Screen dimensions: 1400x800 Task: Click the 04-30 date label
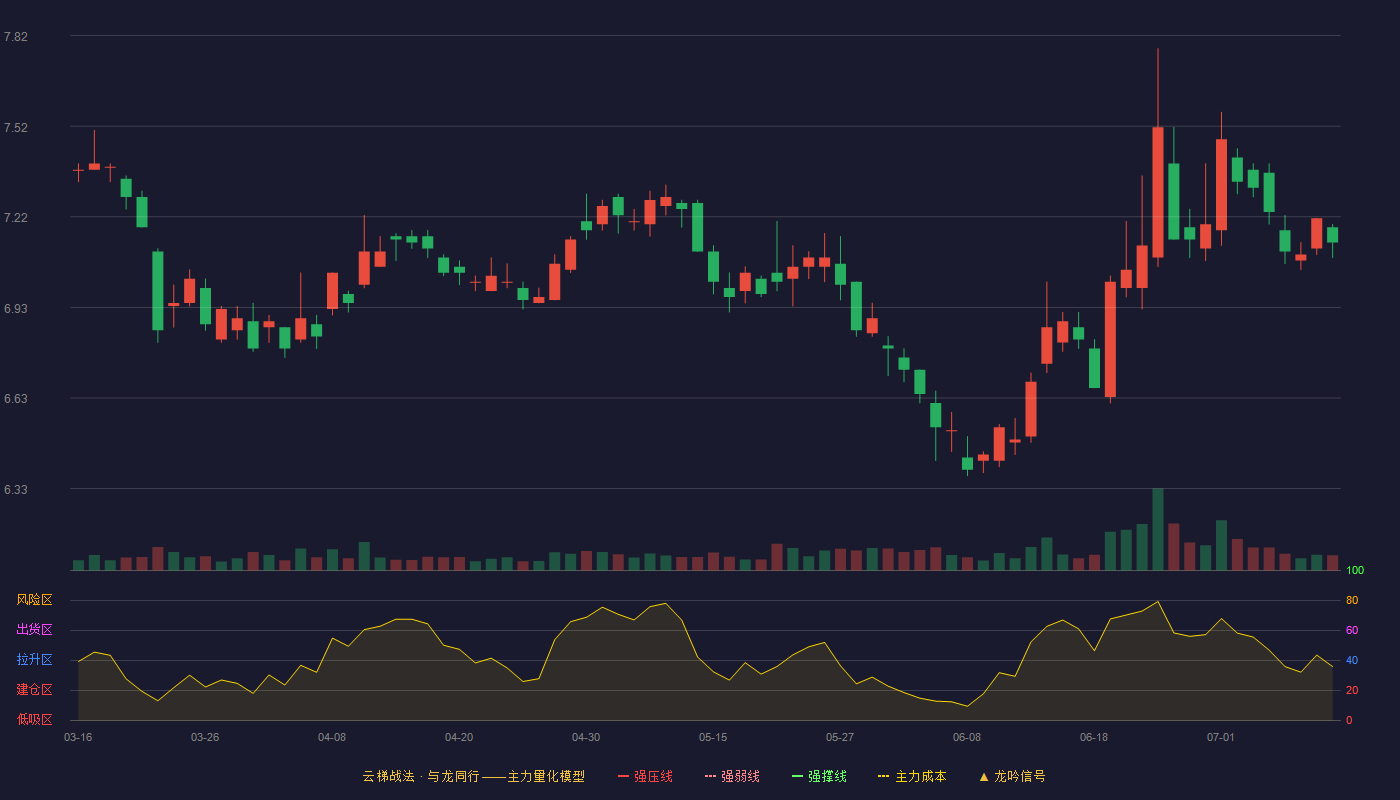(586, 737)
